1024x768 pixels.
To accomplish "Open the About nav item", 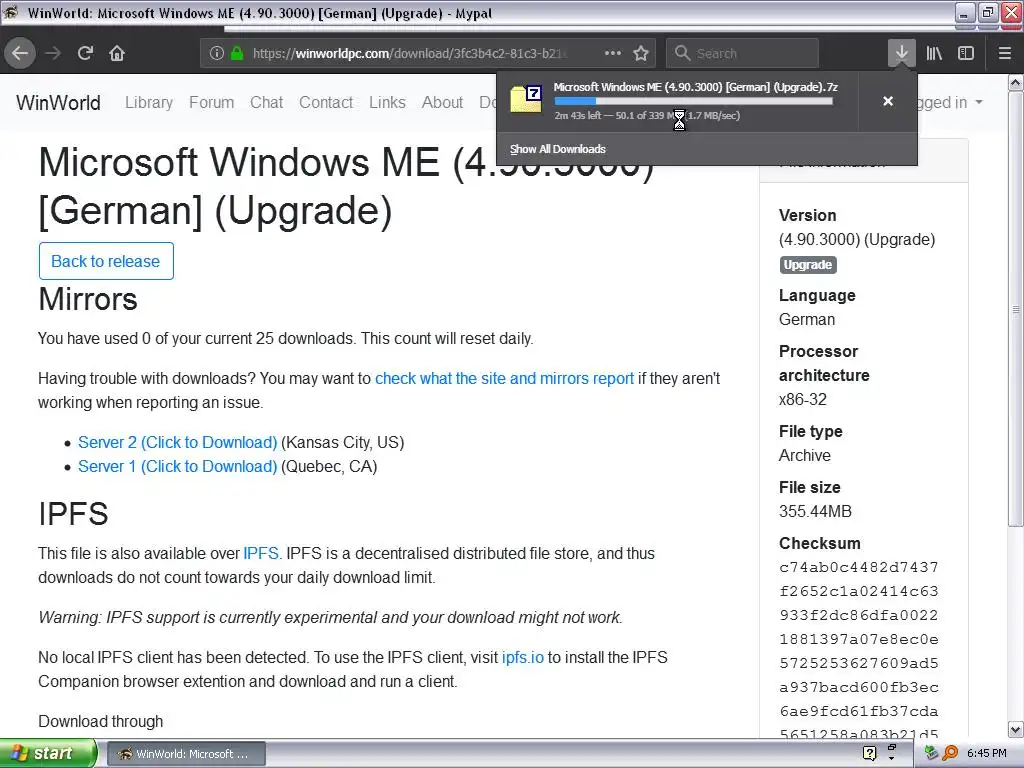I will pos(442,103).
